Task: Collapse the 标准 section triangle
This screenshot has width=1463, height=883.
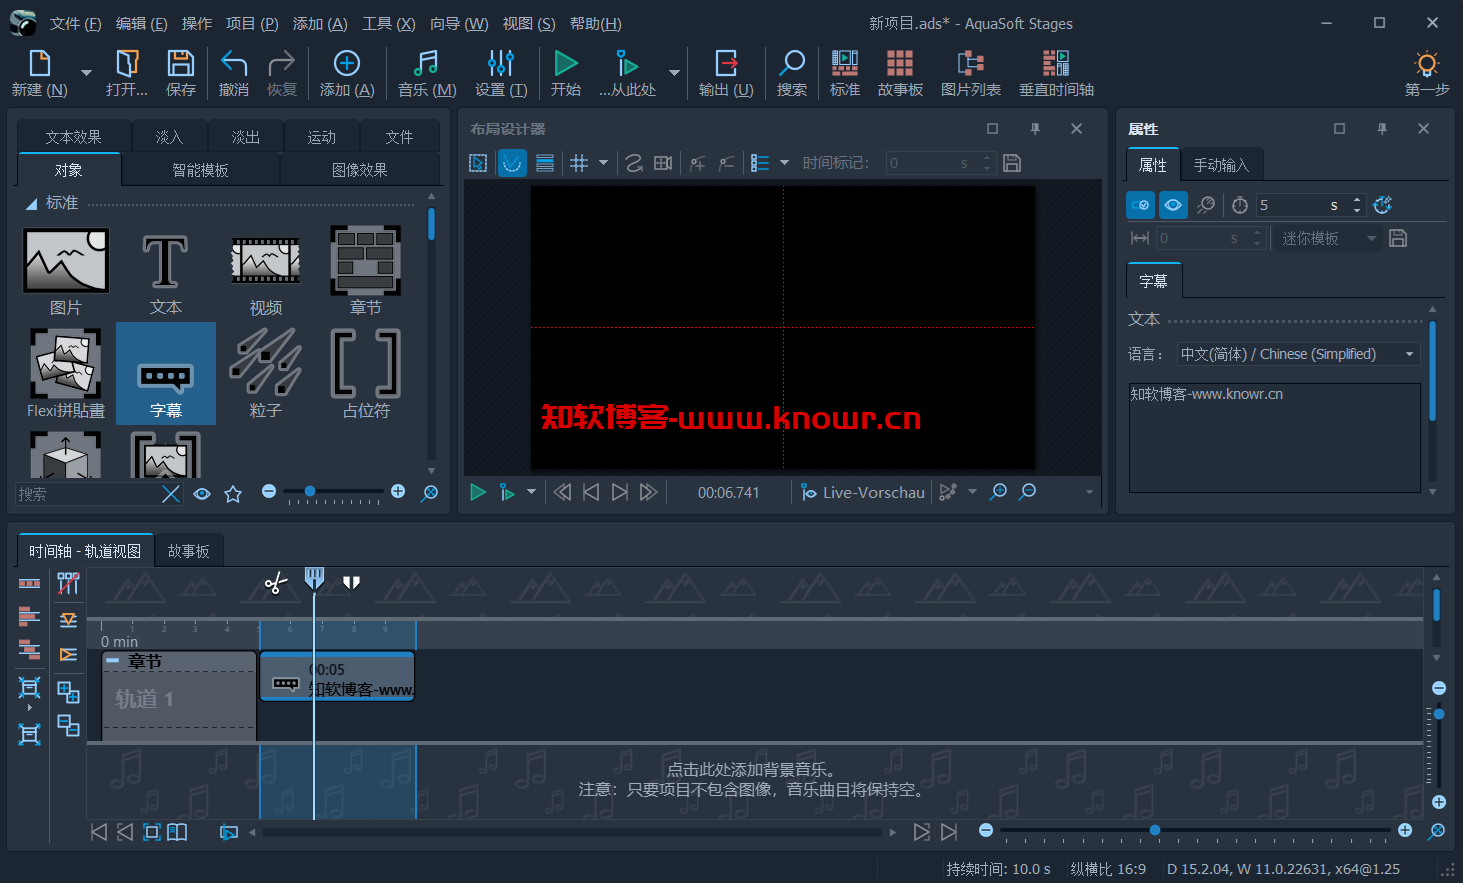Action: tap(31, 204)
